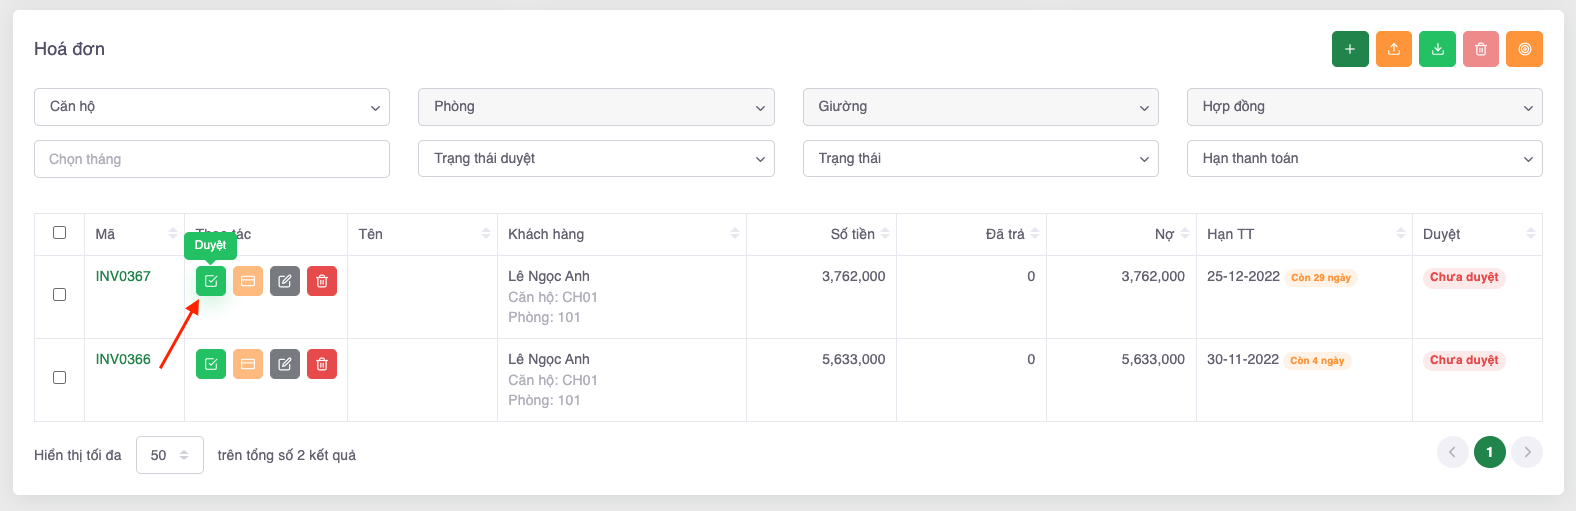Click the Chọn tháng month input field
This screenshot has width=1576, height=511.
212,159
